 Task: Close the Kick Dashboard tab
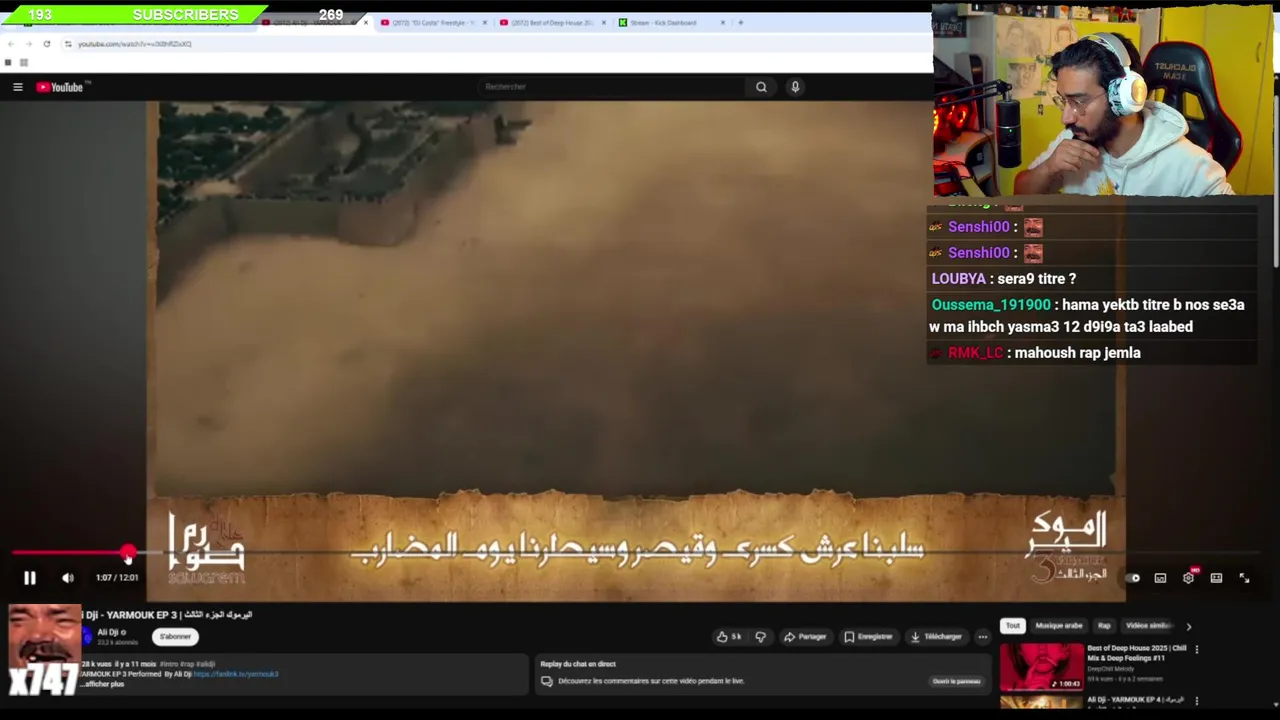click(x=722, y=23)
